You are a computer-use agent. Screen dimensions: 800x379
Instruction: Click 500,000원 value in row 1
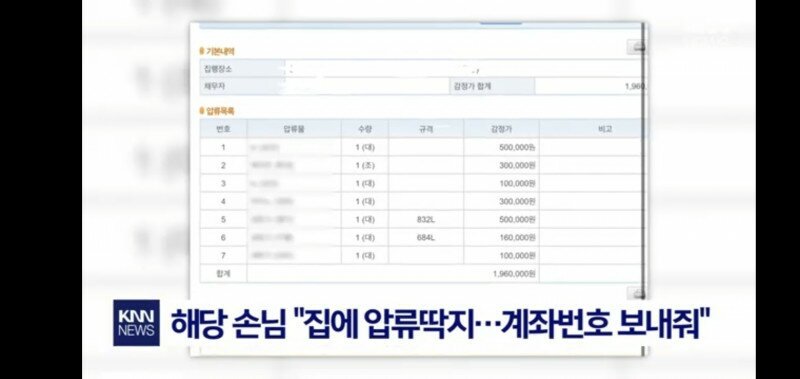517,147
